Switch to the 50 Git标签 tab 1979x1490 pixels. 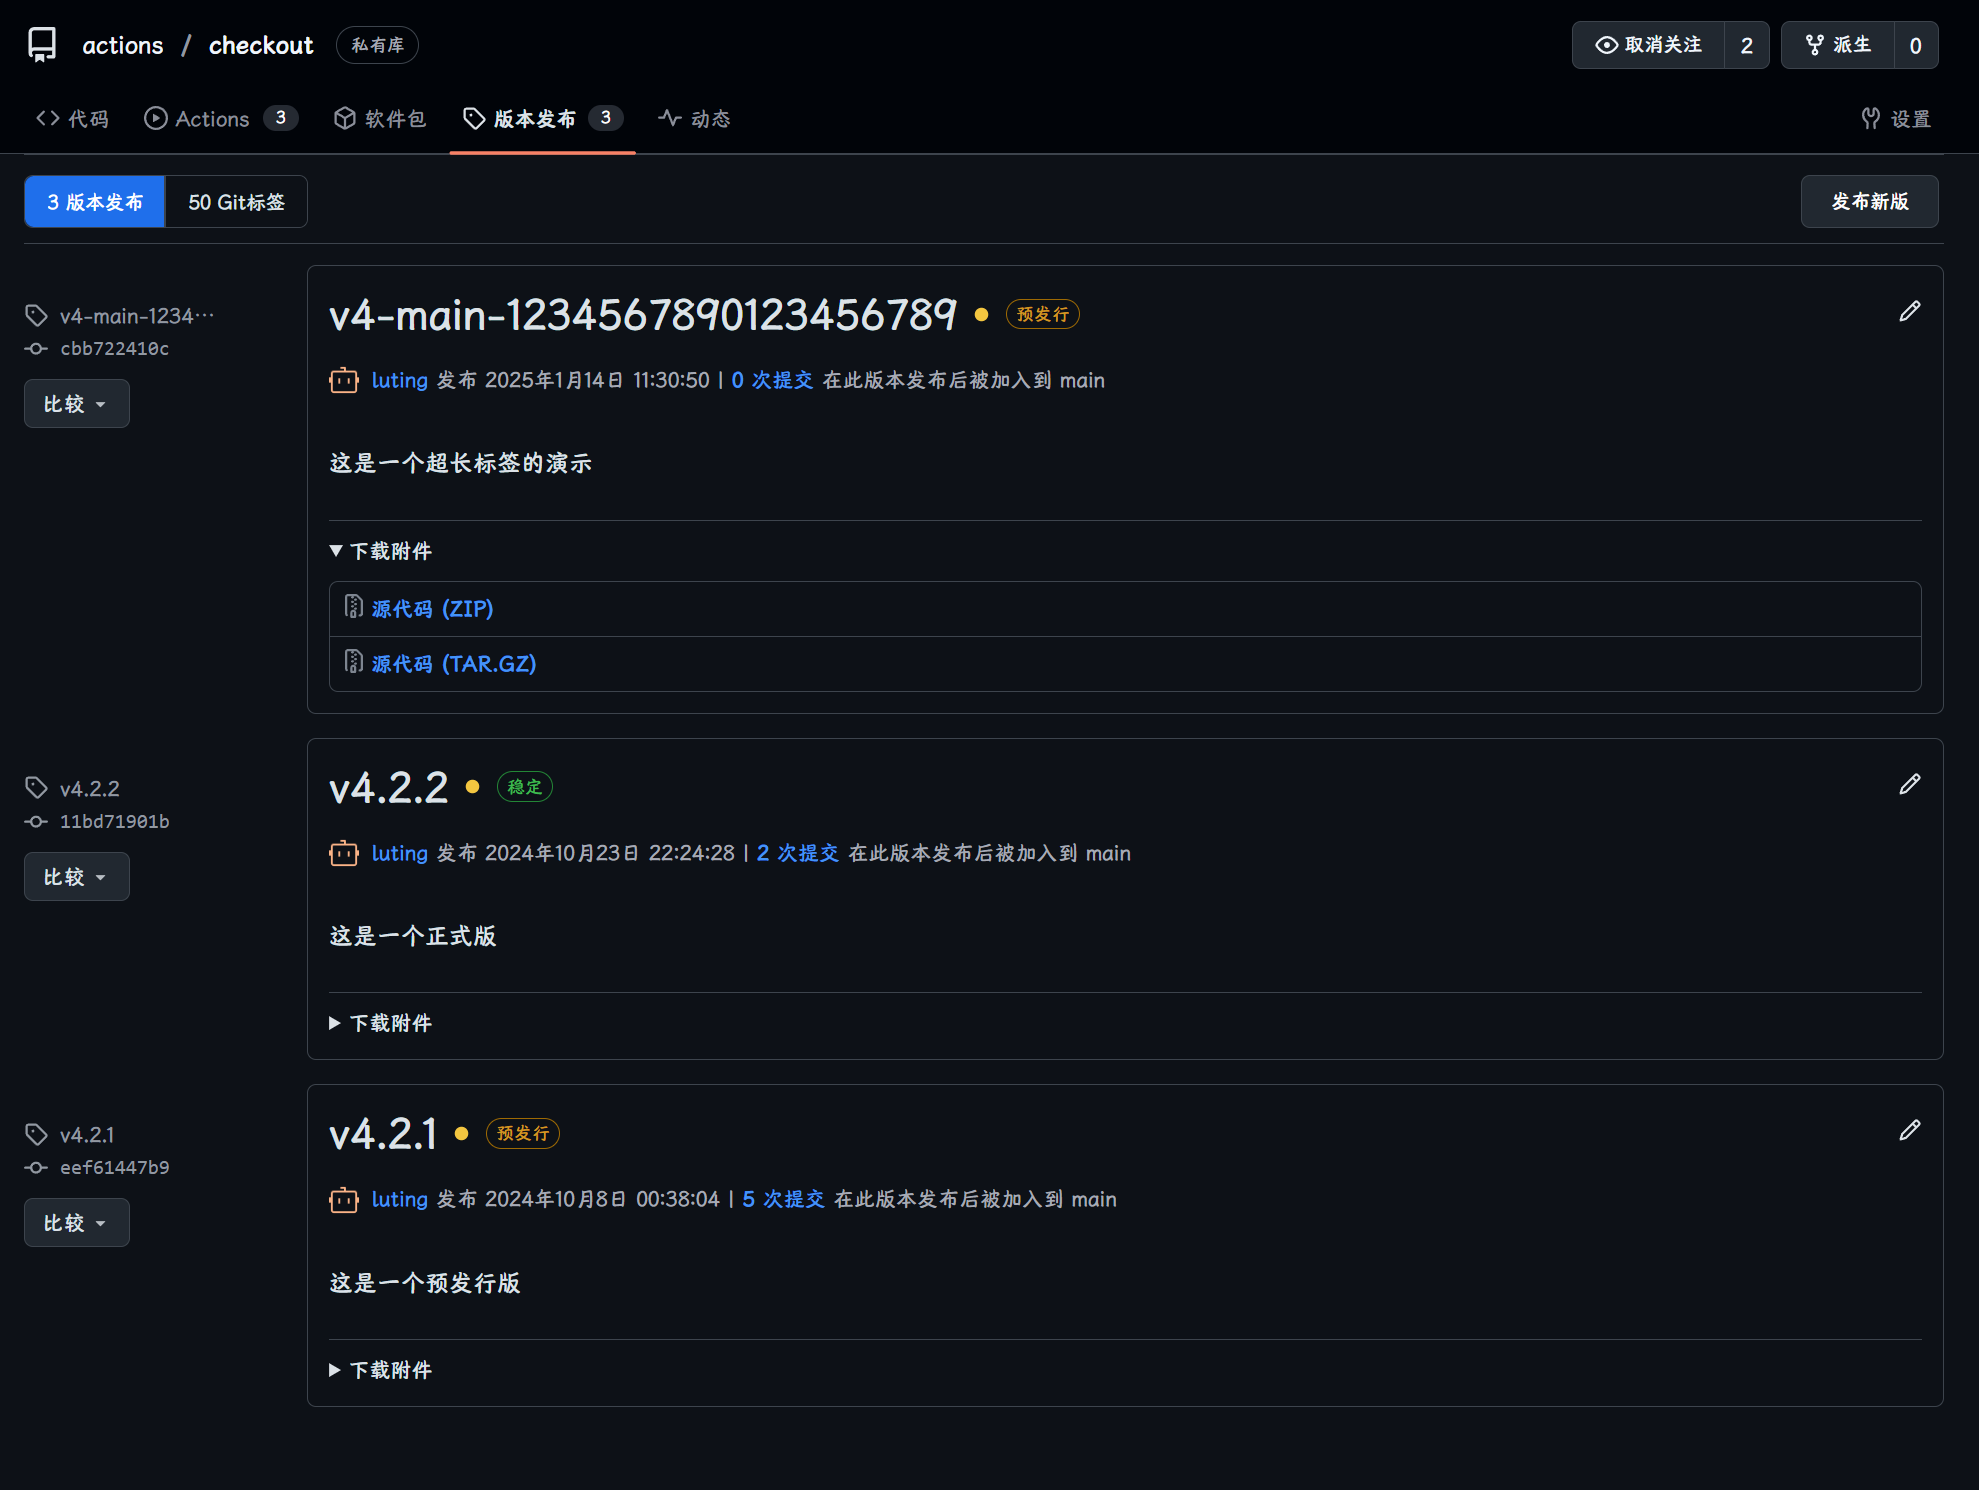pyautogui.click(x=236, y=201)
